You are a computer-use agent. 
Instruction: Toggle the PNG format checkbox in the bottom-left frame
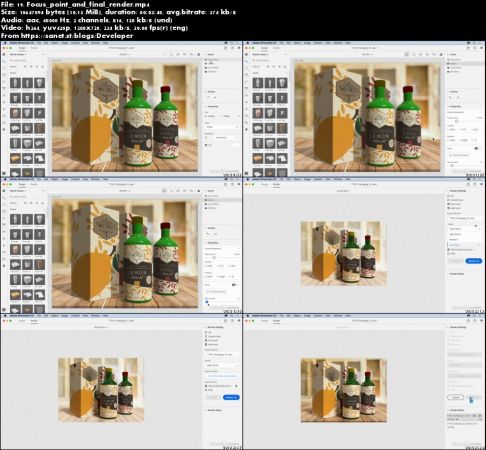(x=206, y=390)
